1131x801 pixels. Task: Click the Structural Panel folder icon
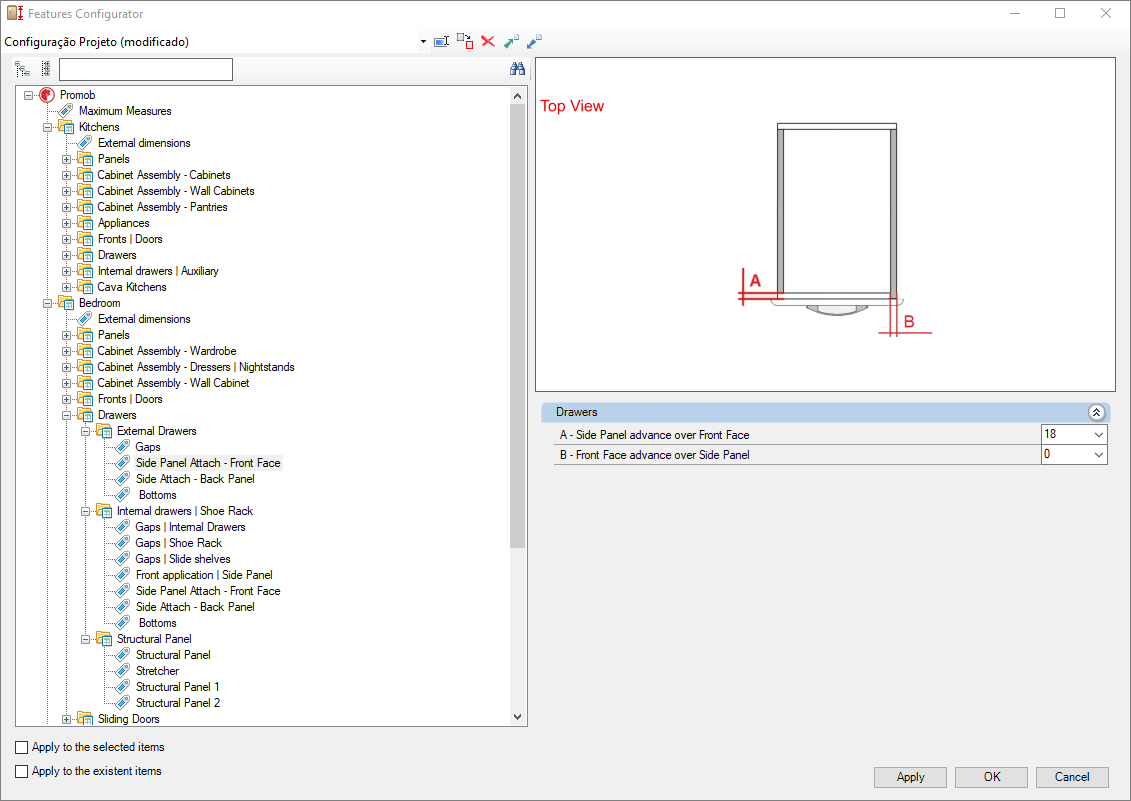104,639
